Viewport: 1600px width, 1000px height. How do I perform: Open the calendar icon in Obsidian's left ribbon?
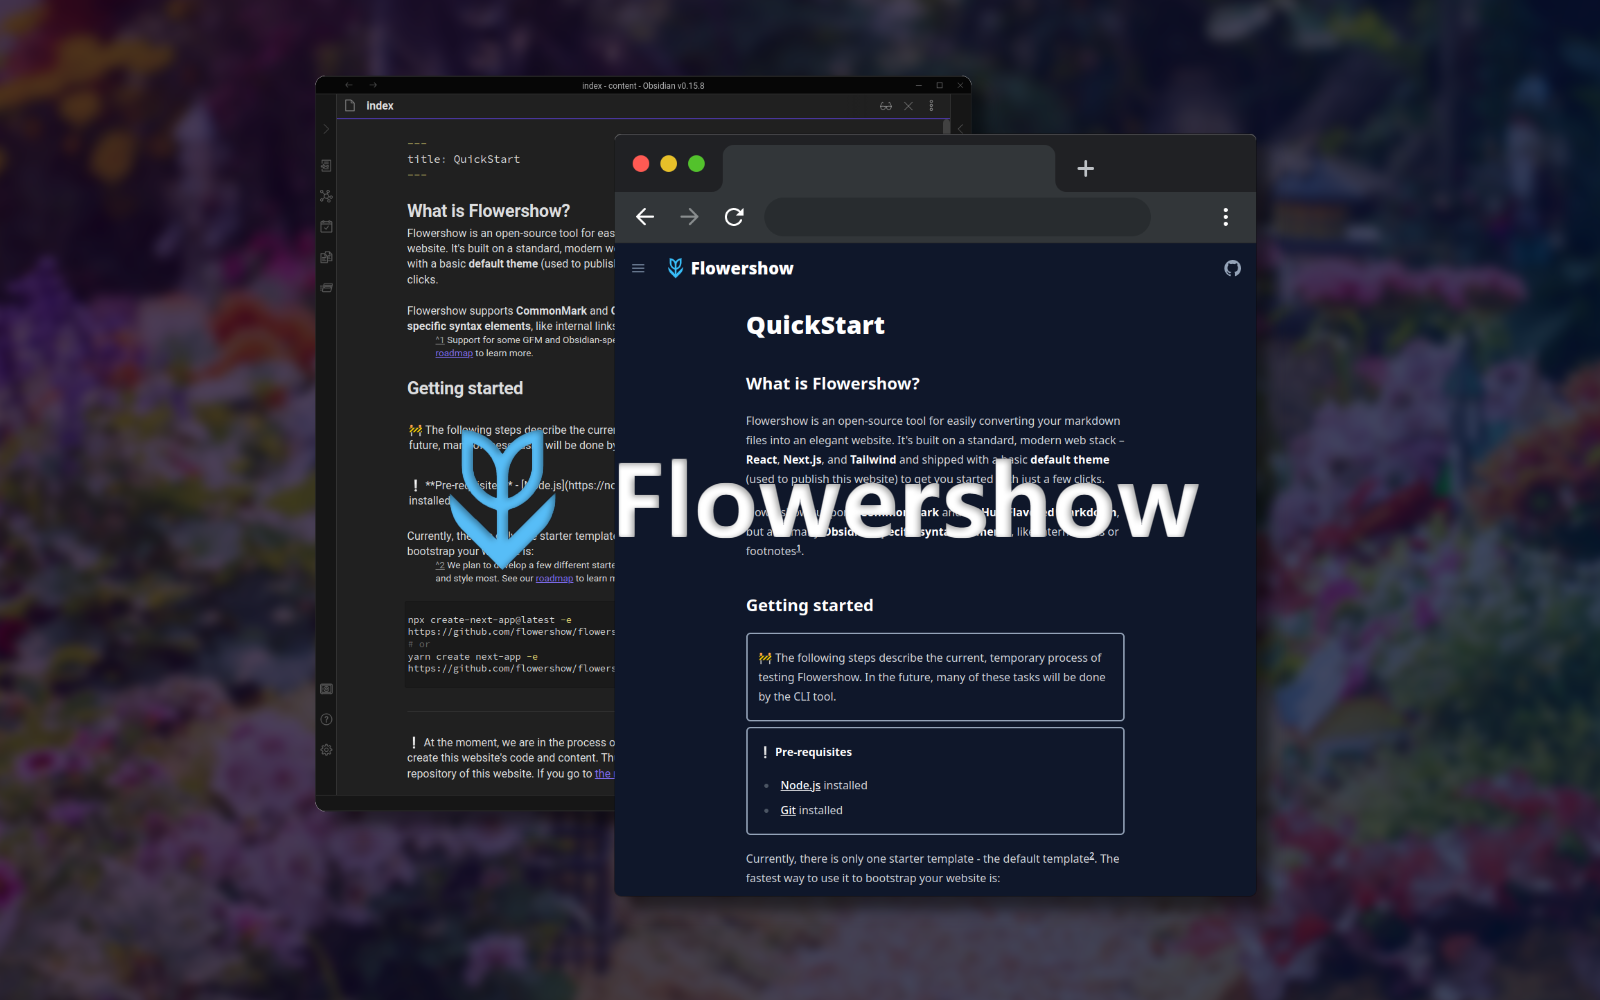325,226
